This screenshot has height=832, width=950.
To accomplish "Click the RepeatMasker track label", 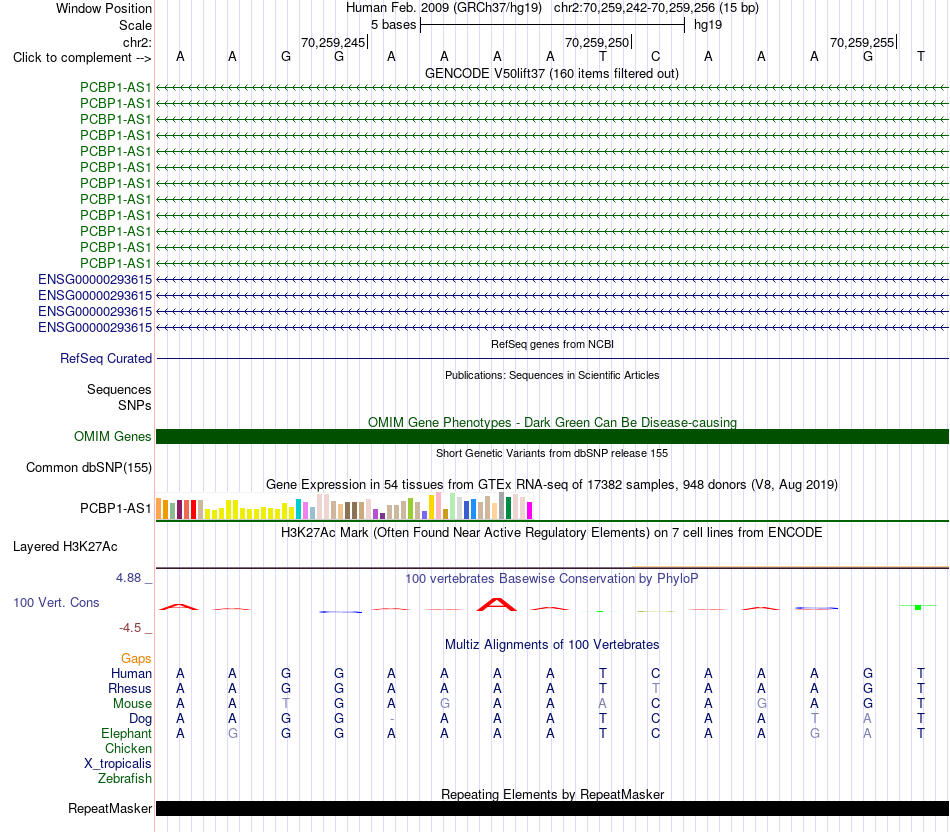I will point(110,808).
